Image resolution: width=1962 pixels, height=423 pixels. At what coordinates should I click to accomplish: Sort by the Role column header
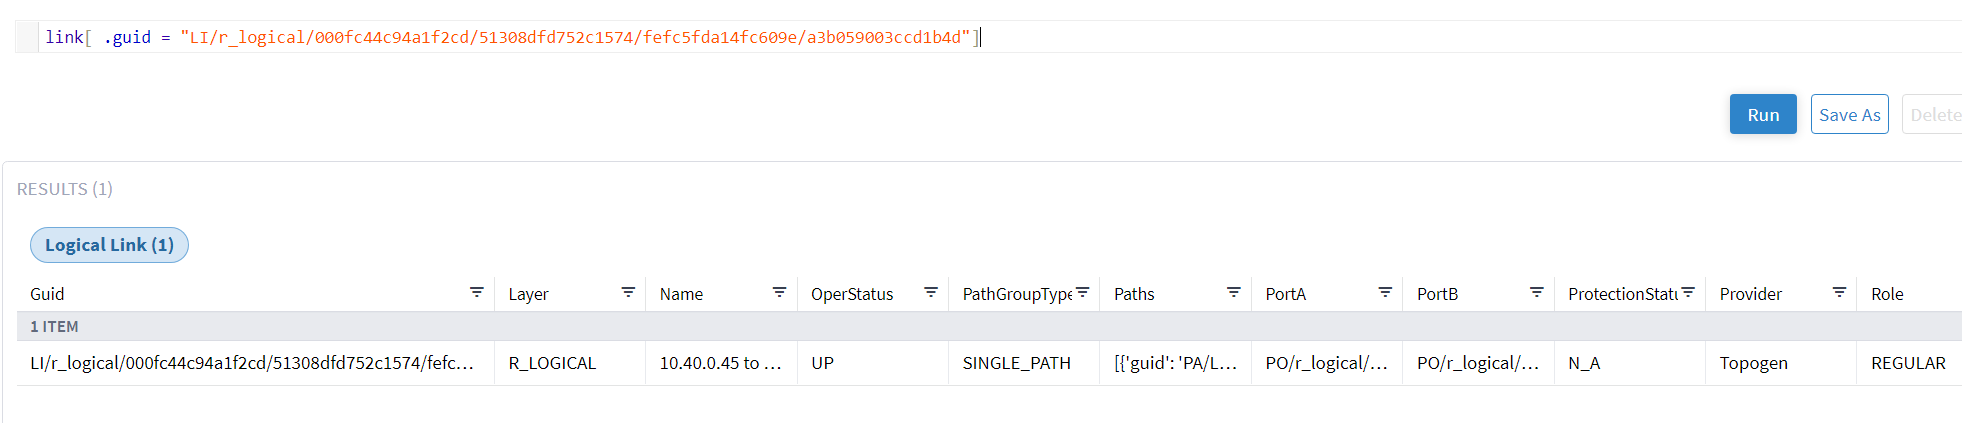tap(1887, 294)
